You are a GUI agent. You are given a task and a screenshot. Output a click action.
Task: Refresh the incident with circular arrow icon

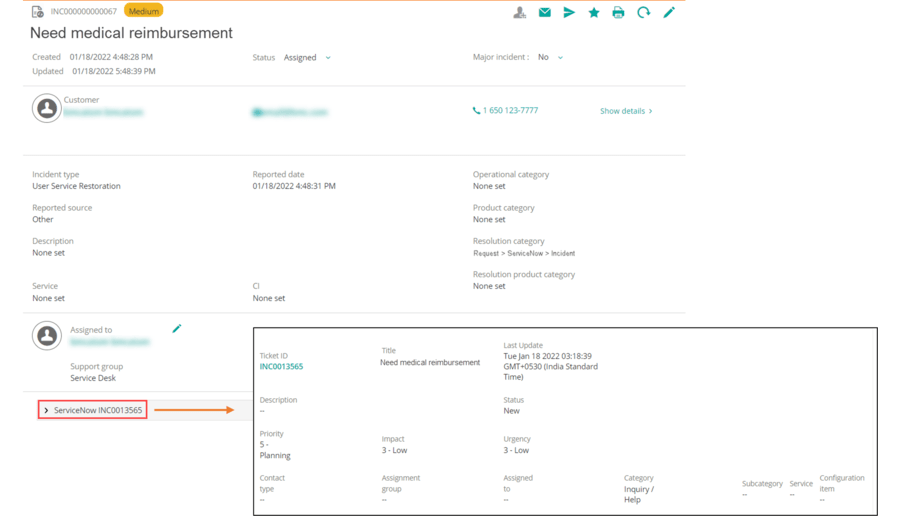pos(643,13)
